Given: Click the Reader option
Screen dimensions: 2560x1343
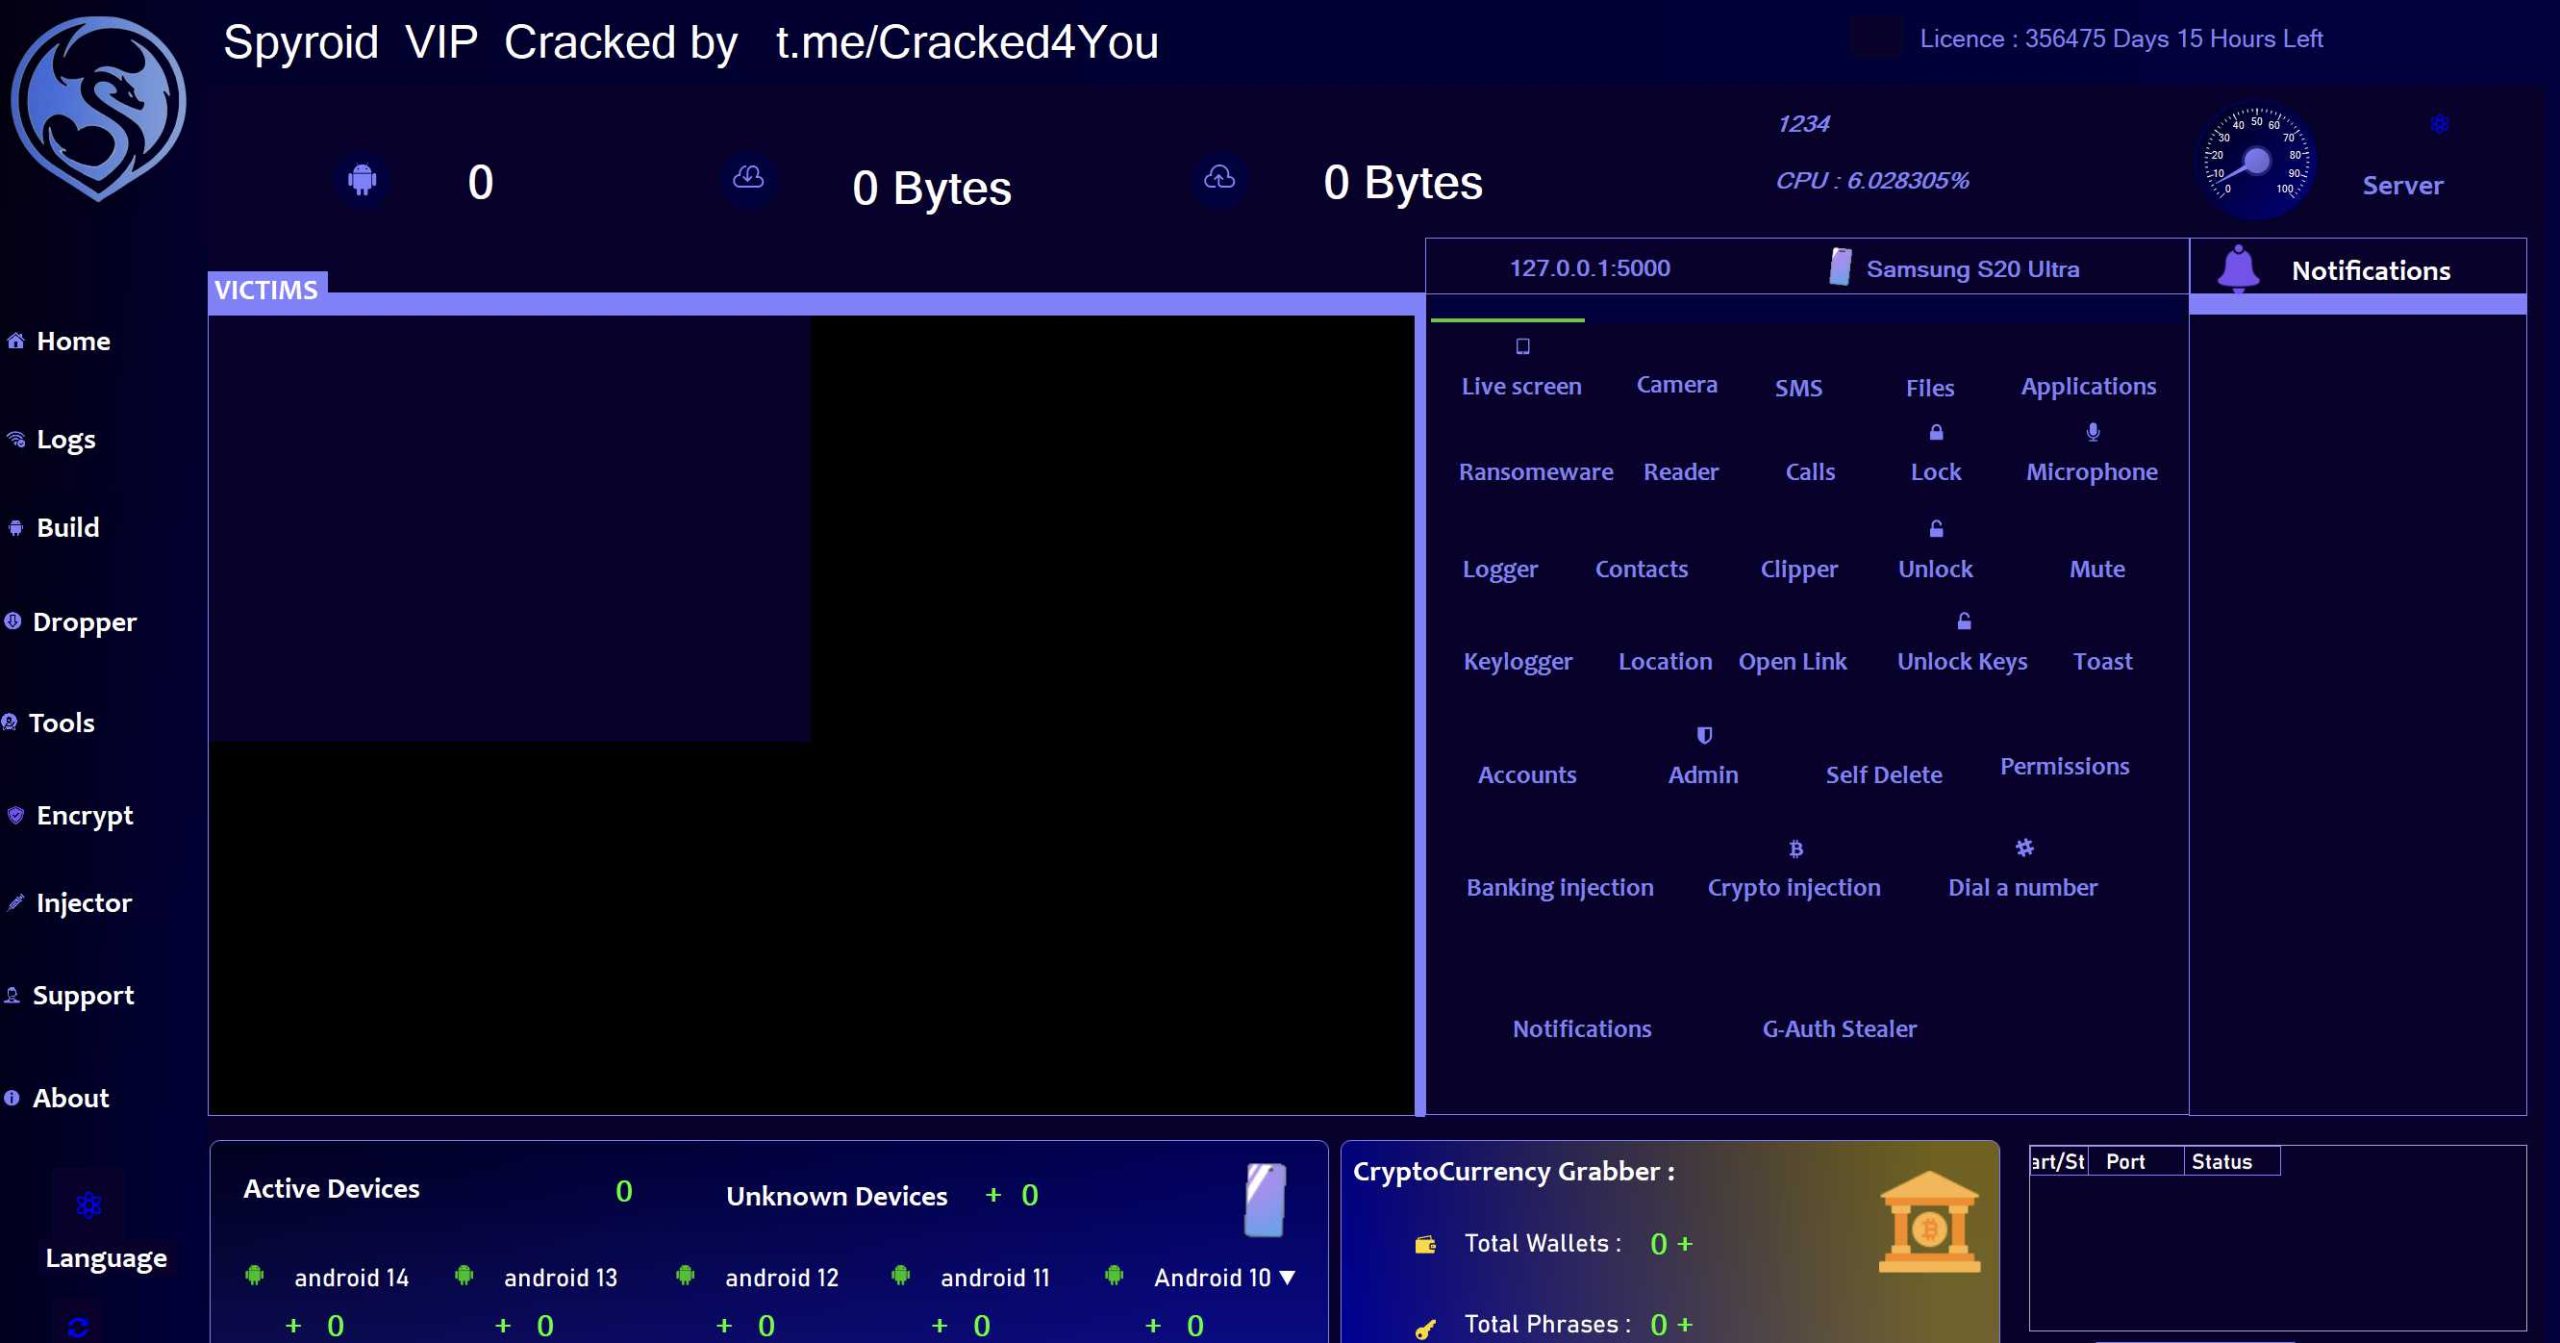Looking at the screenshot, I should (1681, 472).
